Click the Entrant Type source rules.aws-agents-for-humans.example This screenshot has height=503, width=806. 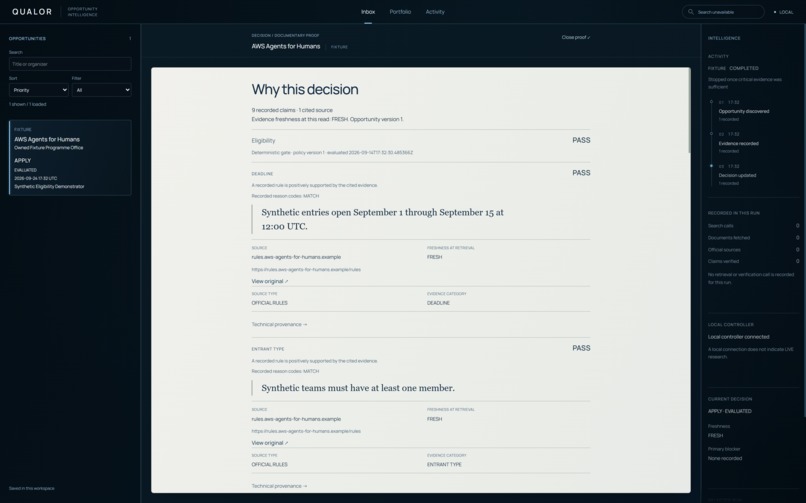[x=296, y=419]
